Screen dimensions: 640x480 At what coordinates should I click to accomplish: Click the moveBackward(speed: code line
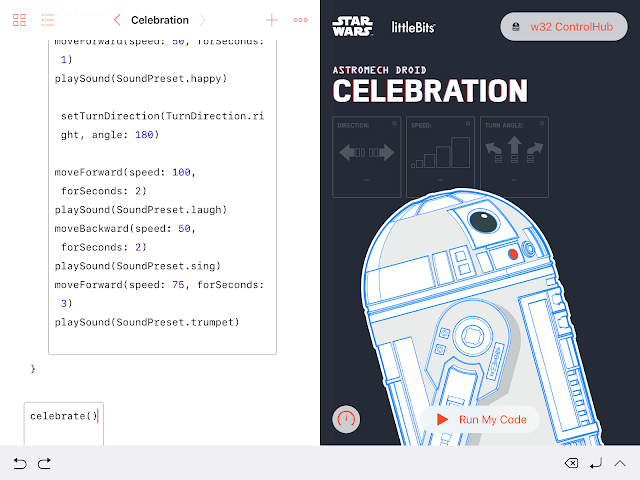click(125, 238)
